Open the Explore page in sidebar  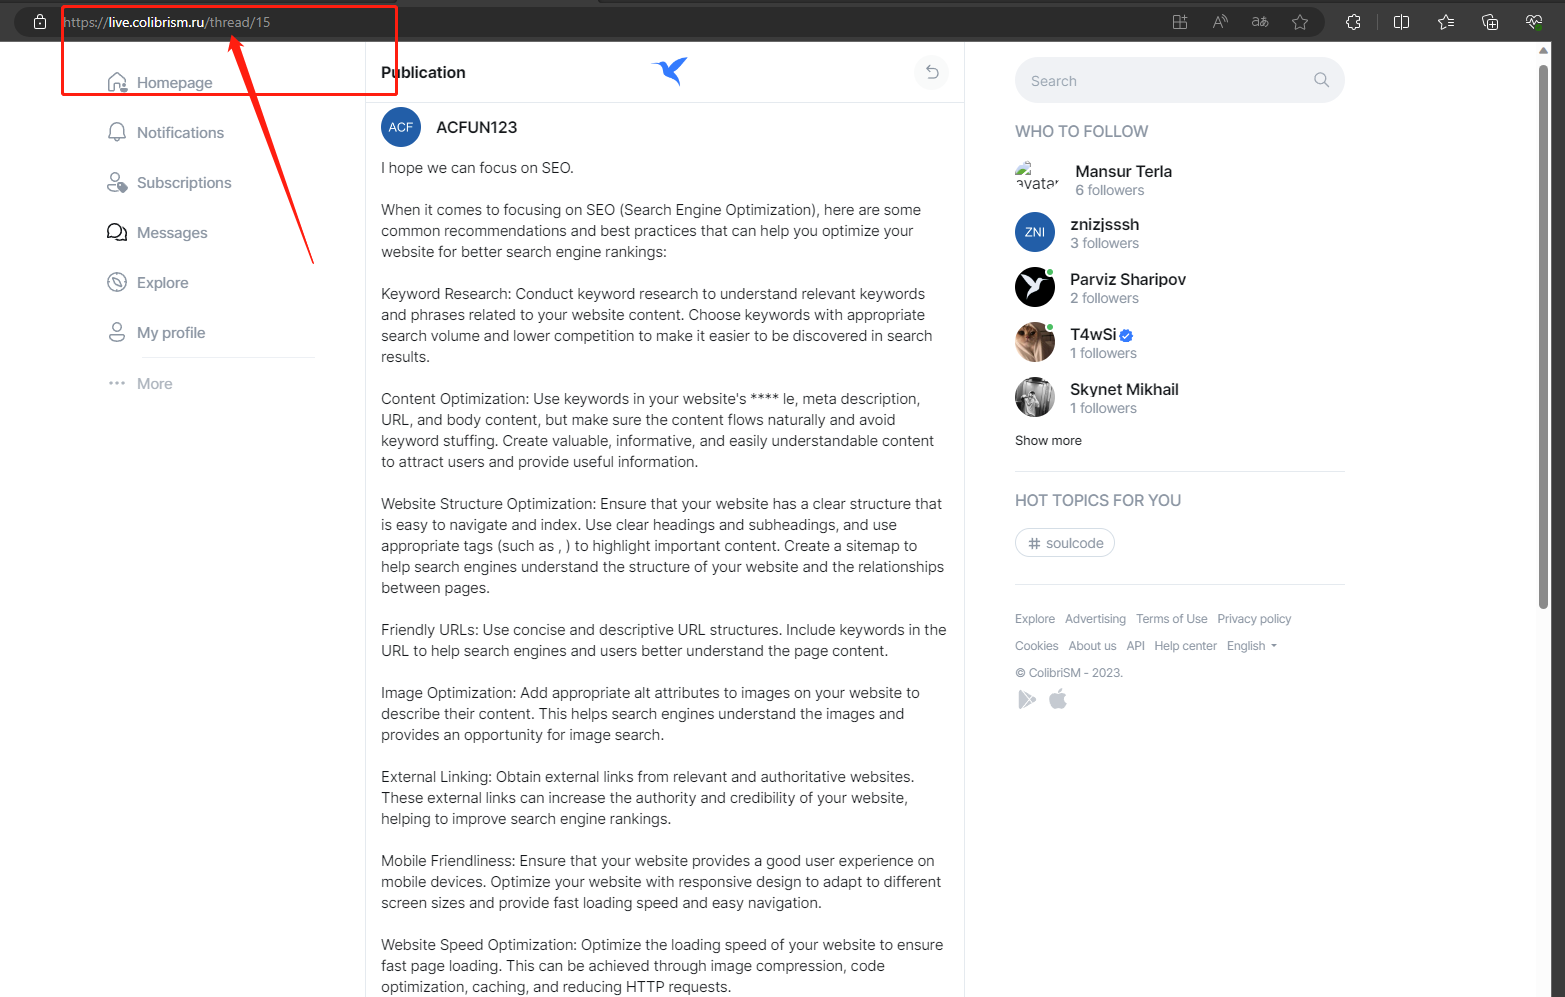tap(148, 283)
